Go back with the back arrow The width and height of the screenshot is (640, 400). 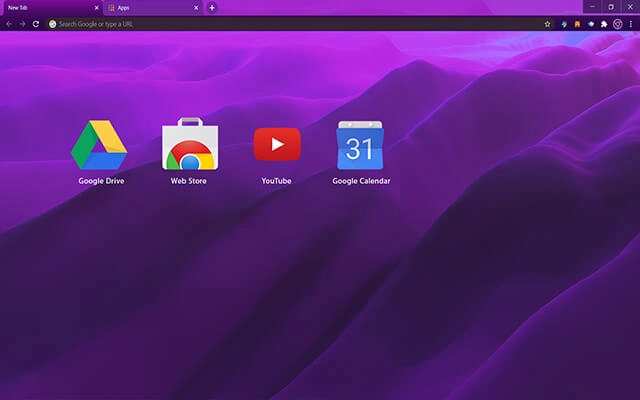click(9, 24)
